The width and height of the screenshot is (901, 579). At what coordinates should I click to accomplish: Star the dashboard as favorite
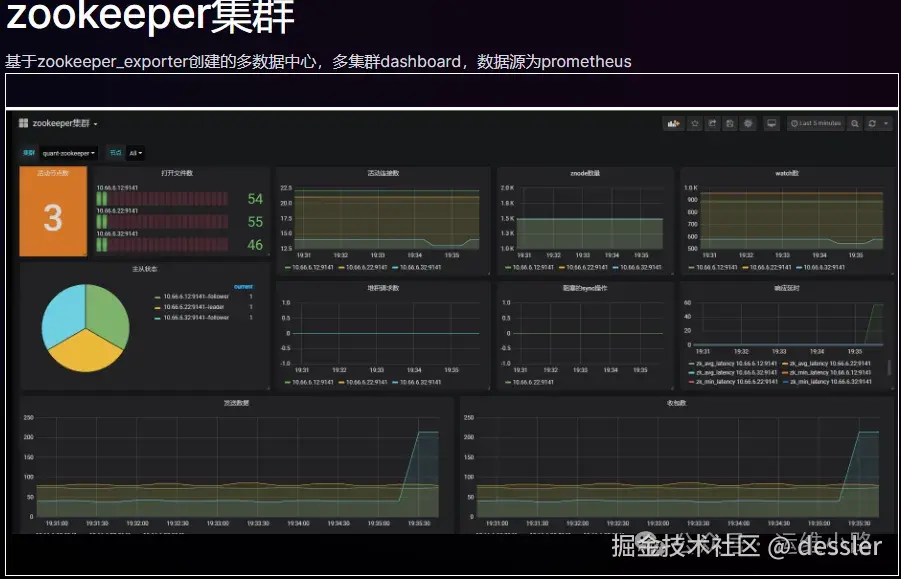coord(695,123)
